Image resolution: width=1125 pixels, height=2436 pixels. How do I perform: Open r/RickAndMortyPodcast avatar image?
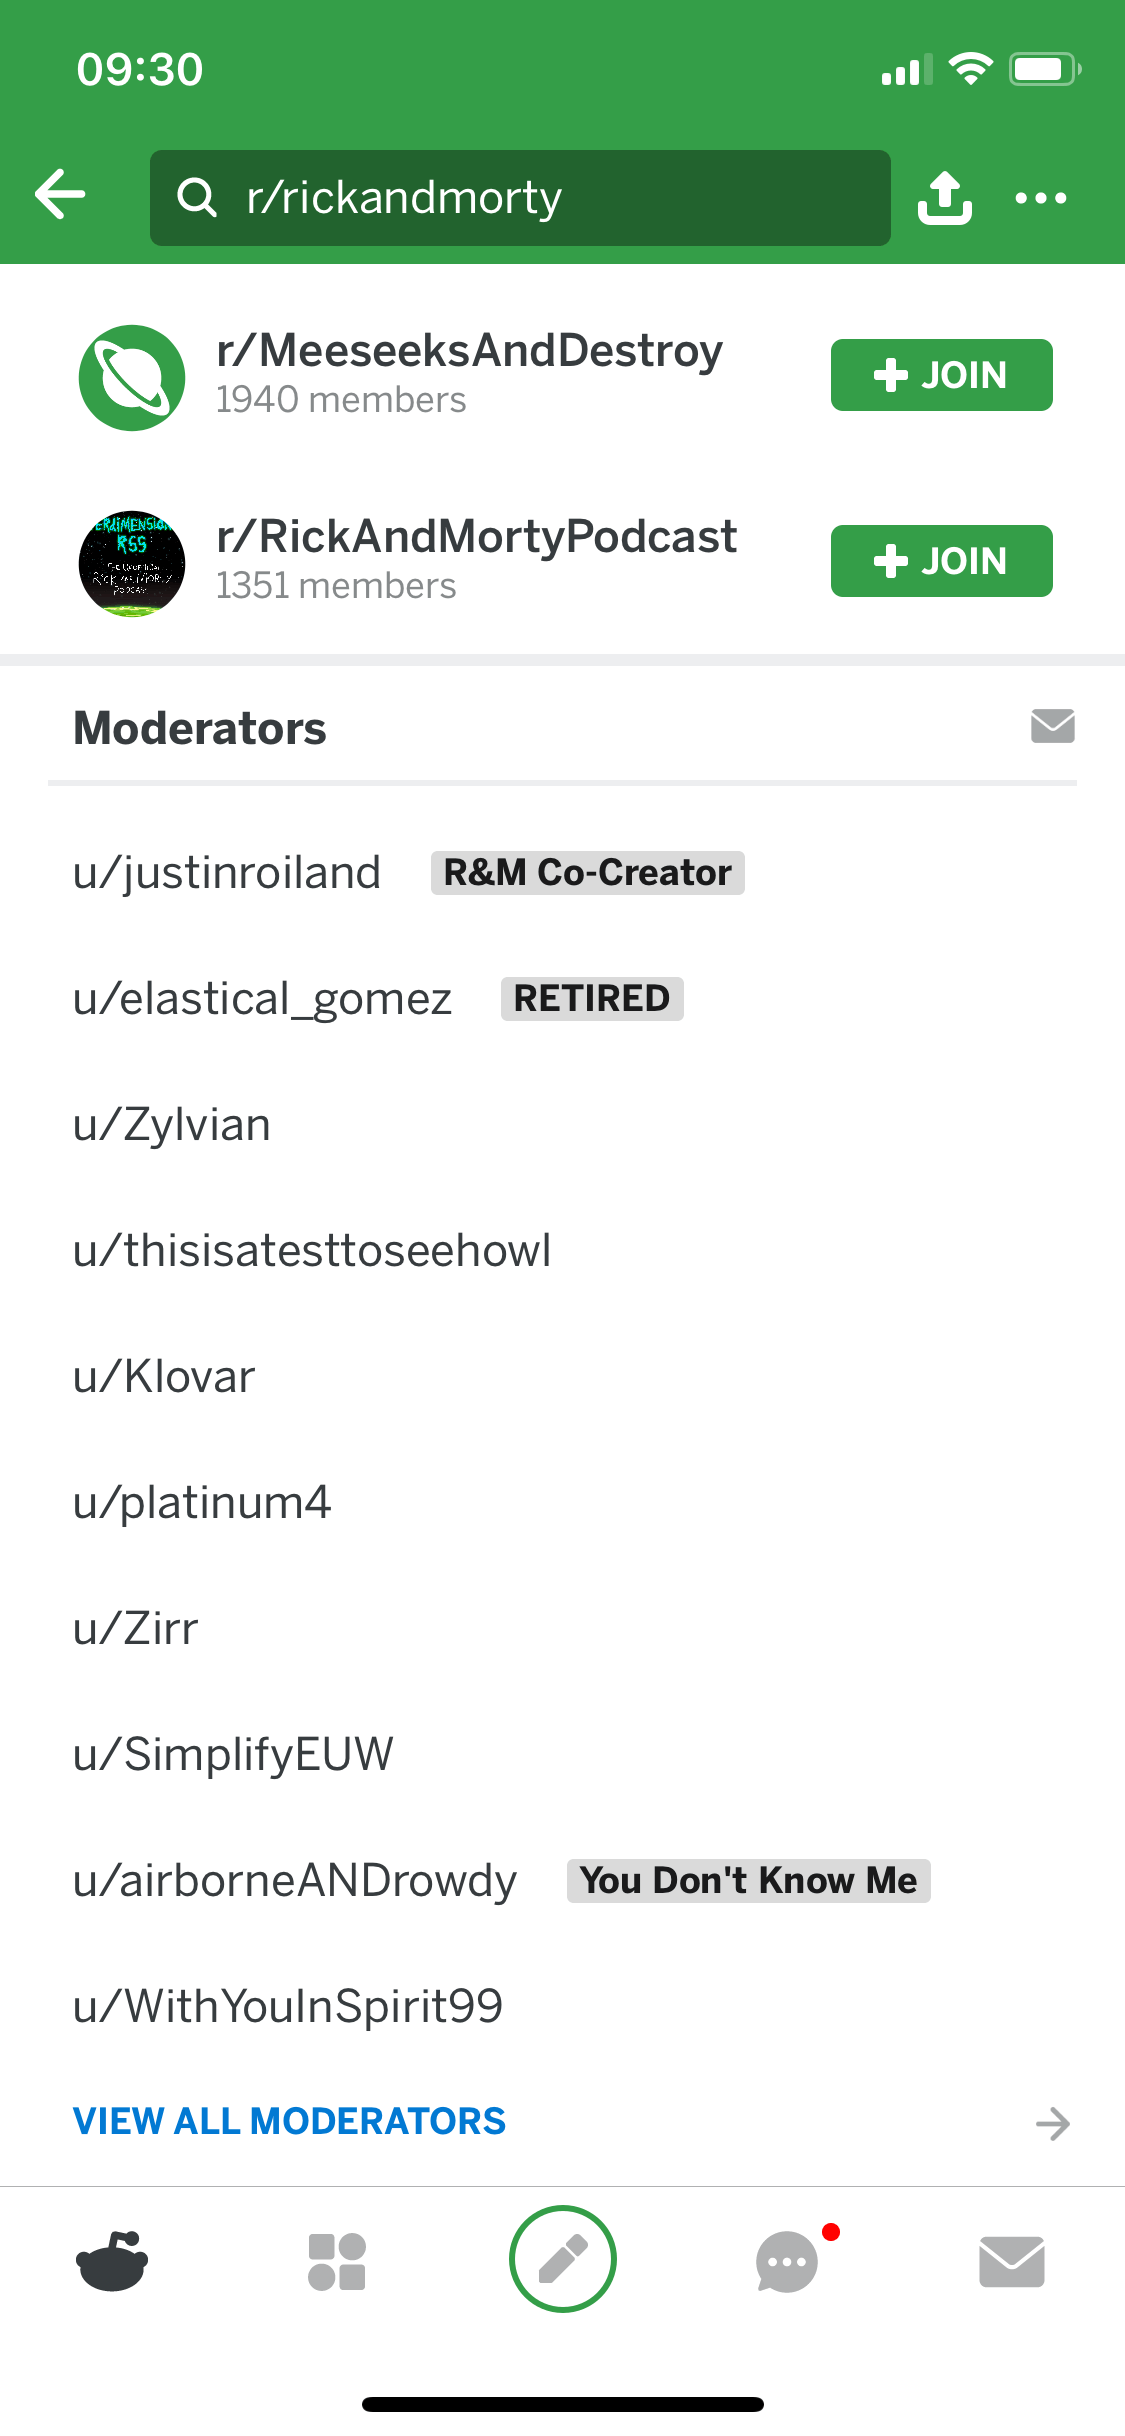click(132, 563)
